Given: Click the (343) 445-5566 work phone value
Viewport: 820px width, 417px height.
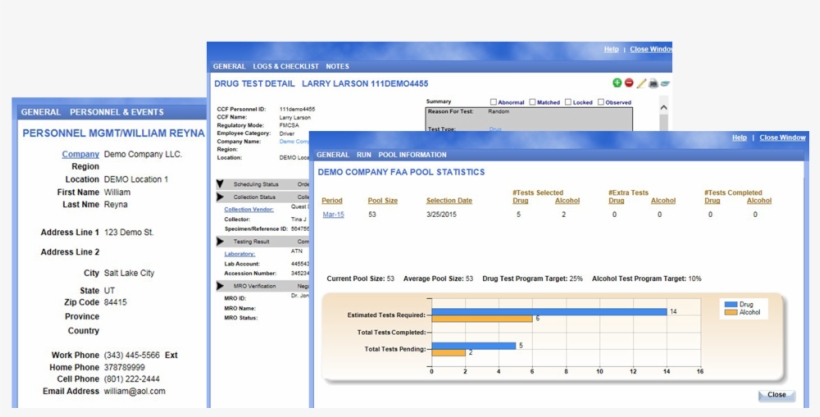Looking at the screenshot, I should (x=132, y=355).
